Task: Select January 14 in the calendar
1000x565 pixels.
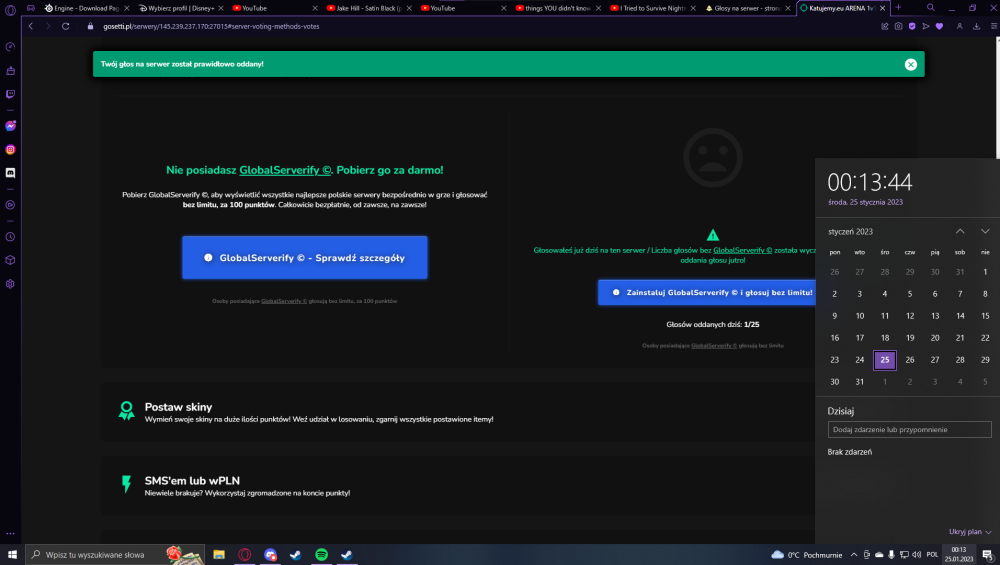Action: [x=960, y=316]
